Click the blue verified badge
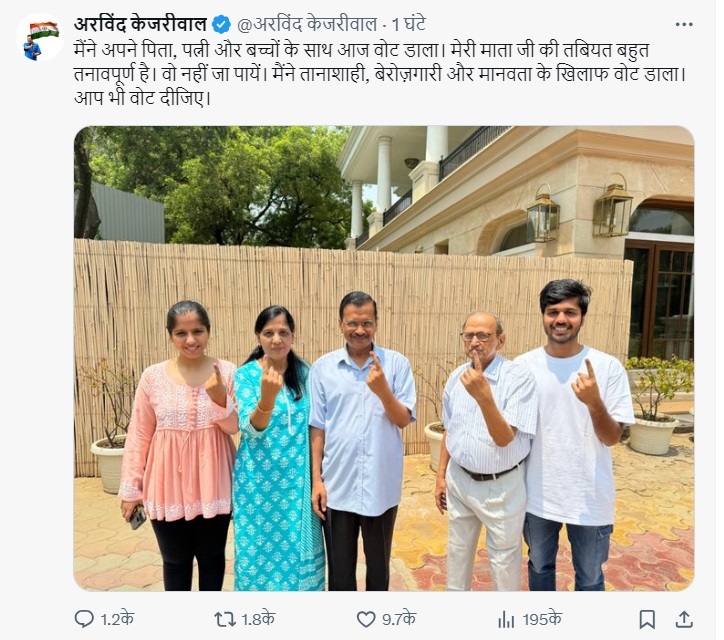Image resolution: width=724 pixels, height=640 pixels. 221,24
